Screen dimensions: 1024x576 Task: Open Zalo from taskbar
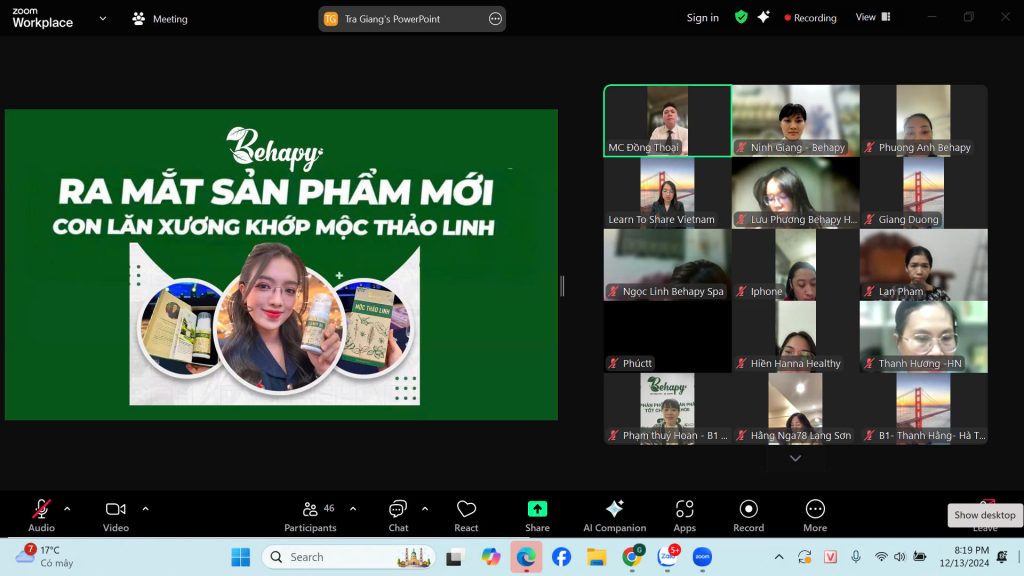point(667,557)
